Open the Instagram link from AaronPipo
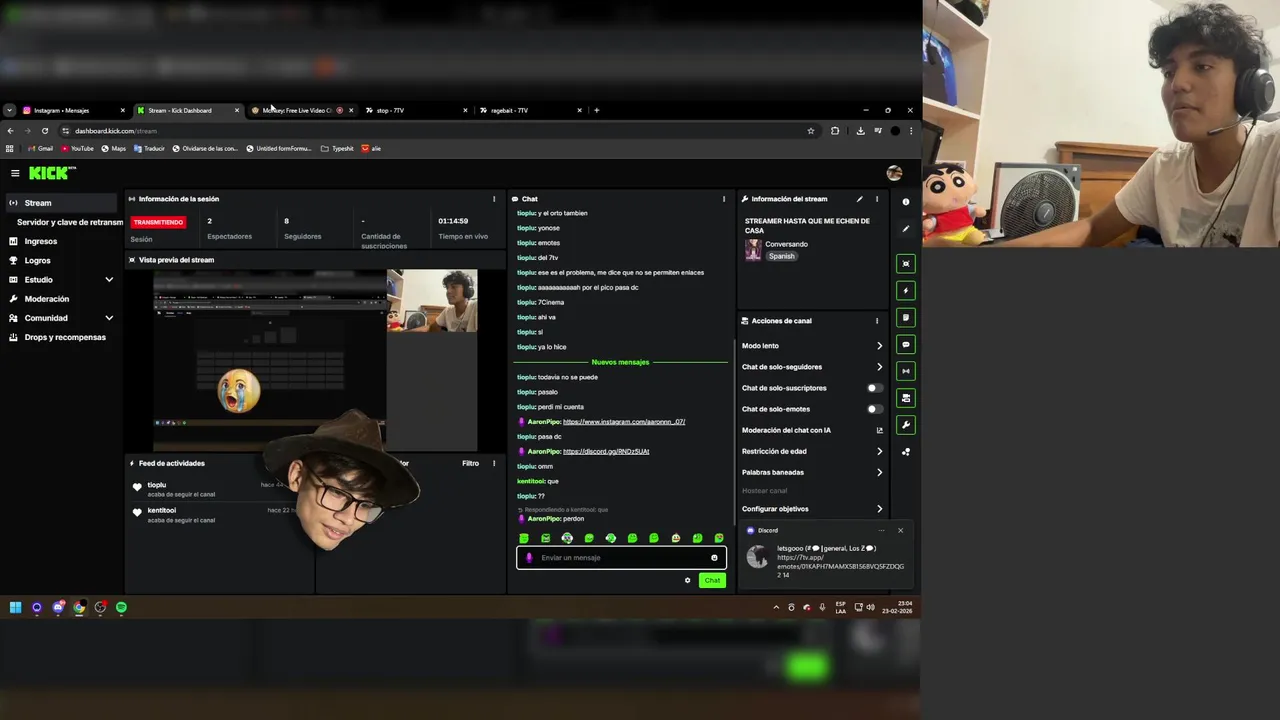 [624, 422]
